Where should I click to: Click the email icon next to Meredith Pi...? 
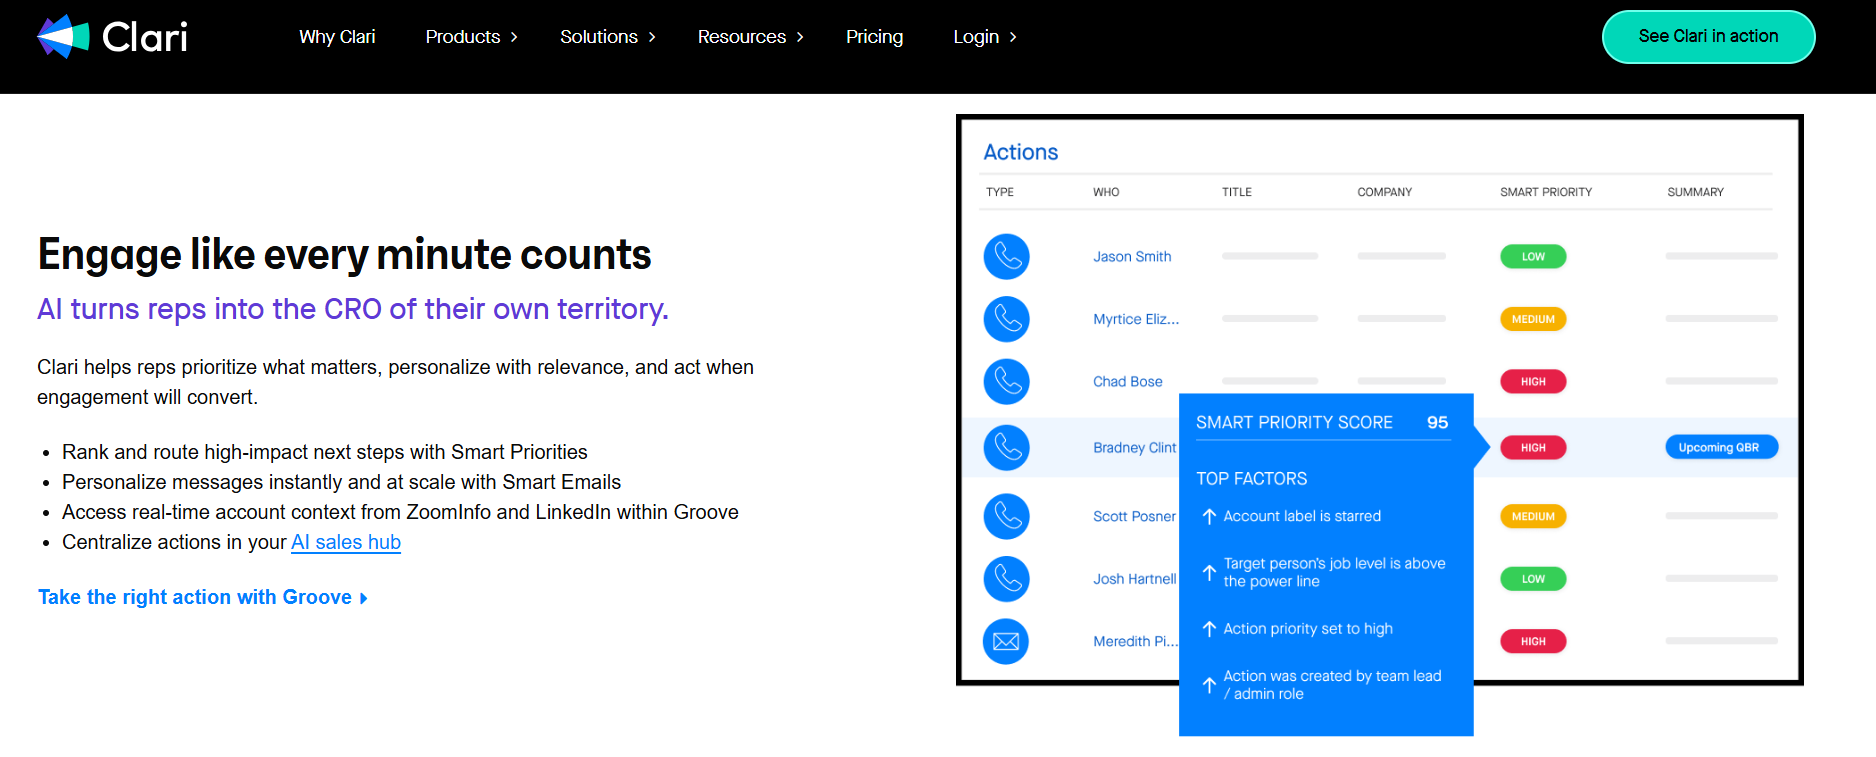click(1006, 642)
